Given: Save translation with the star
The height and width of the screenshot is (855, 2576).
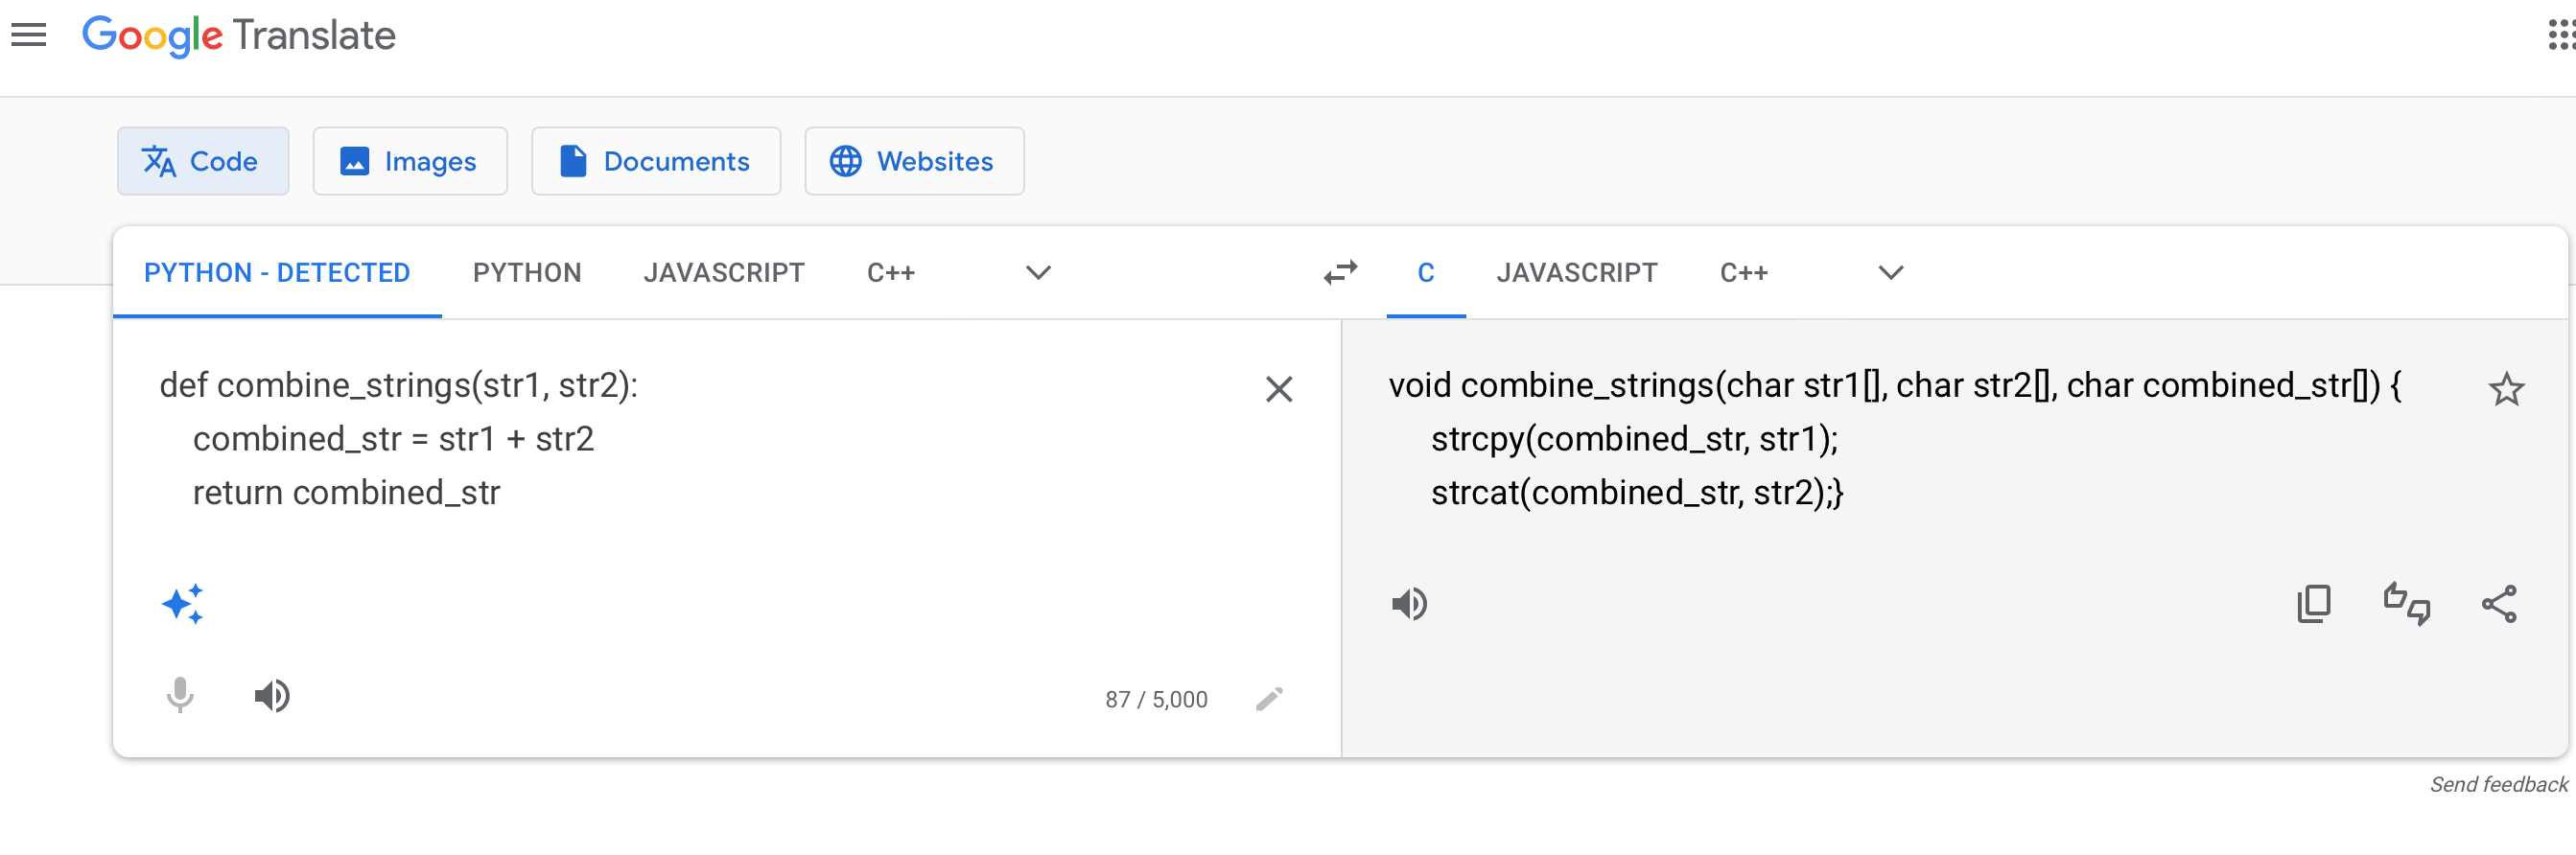Looking at the screenshot, I should tap(2506, 389).
